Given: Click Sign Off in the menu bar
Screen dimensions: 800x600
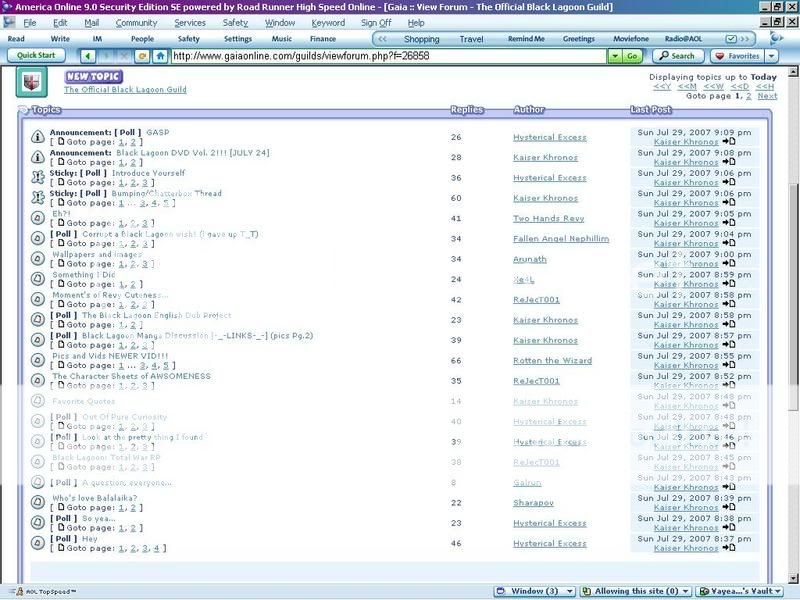Looking at the screenshot, I should 376,23.
